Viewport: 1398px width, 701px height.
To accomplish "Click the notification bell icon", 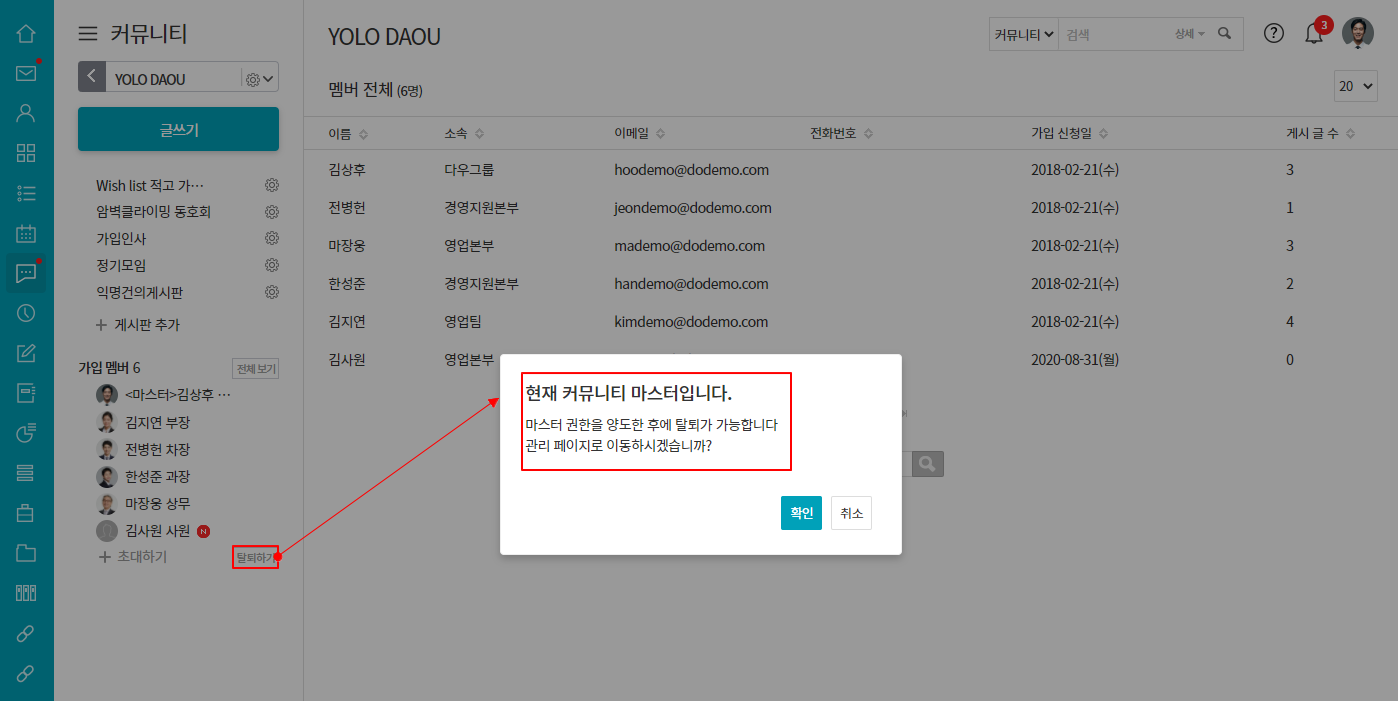I will click(x=1314, y=33).
